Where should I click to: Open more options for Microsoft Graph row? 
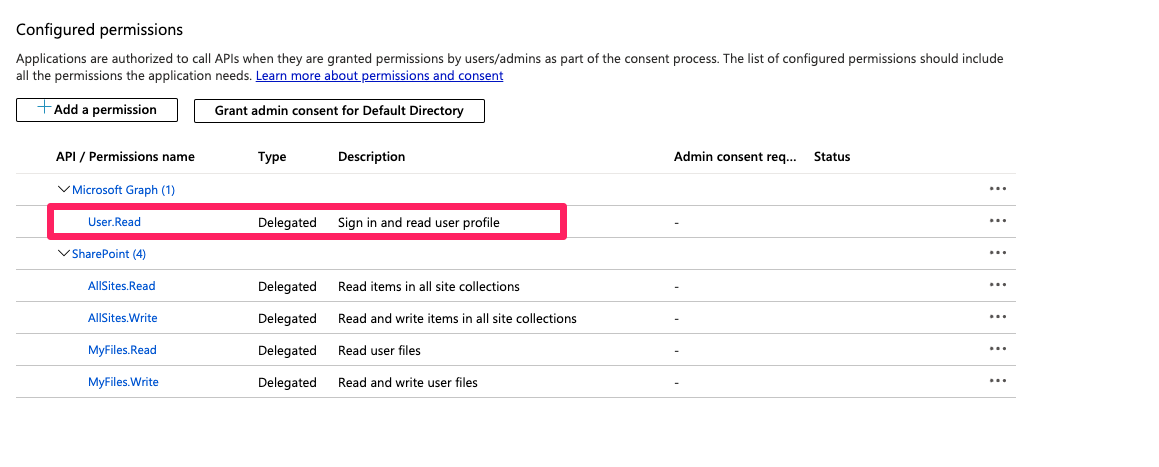pyautogui.click(x=997, y=188)
